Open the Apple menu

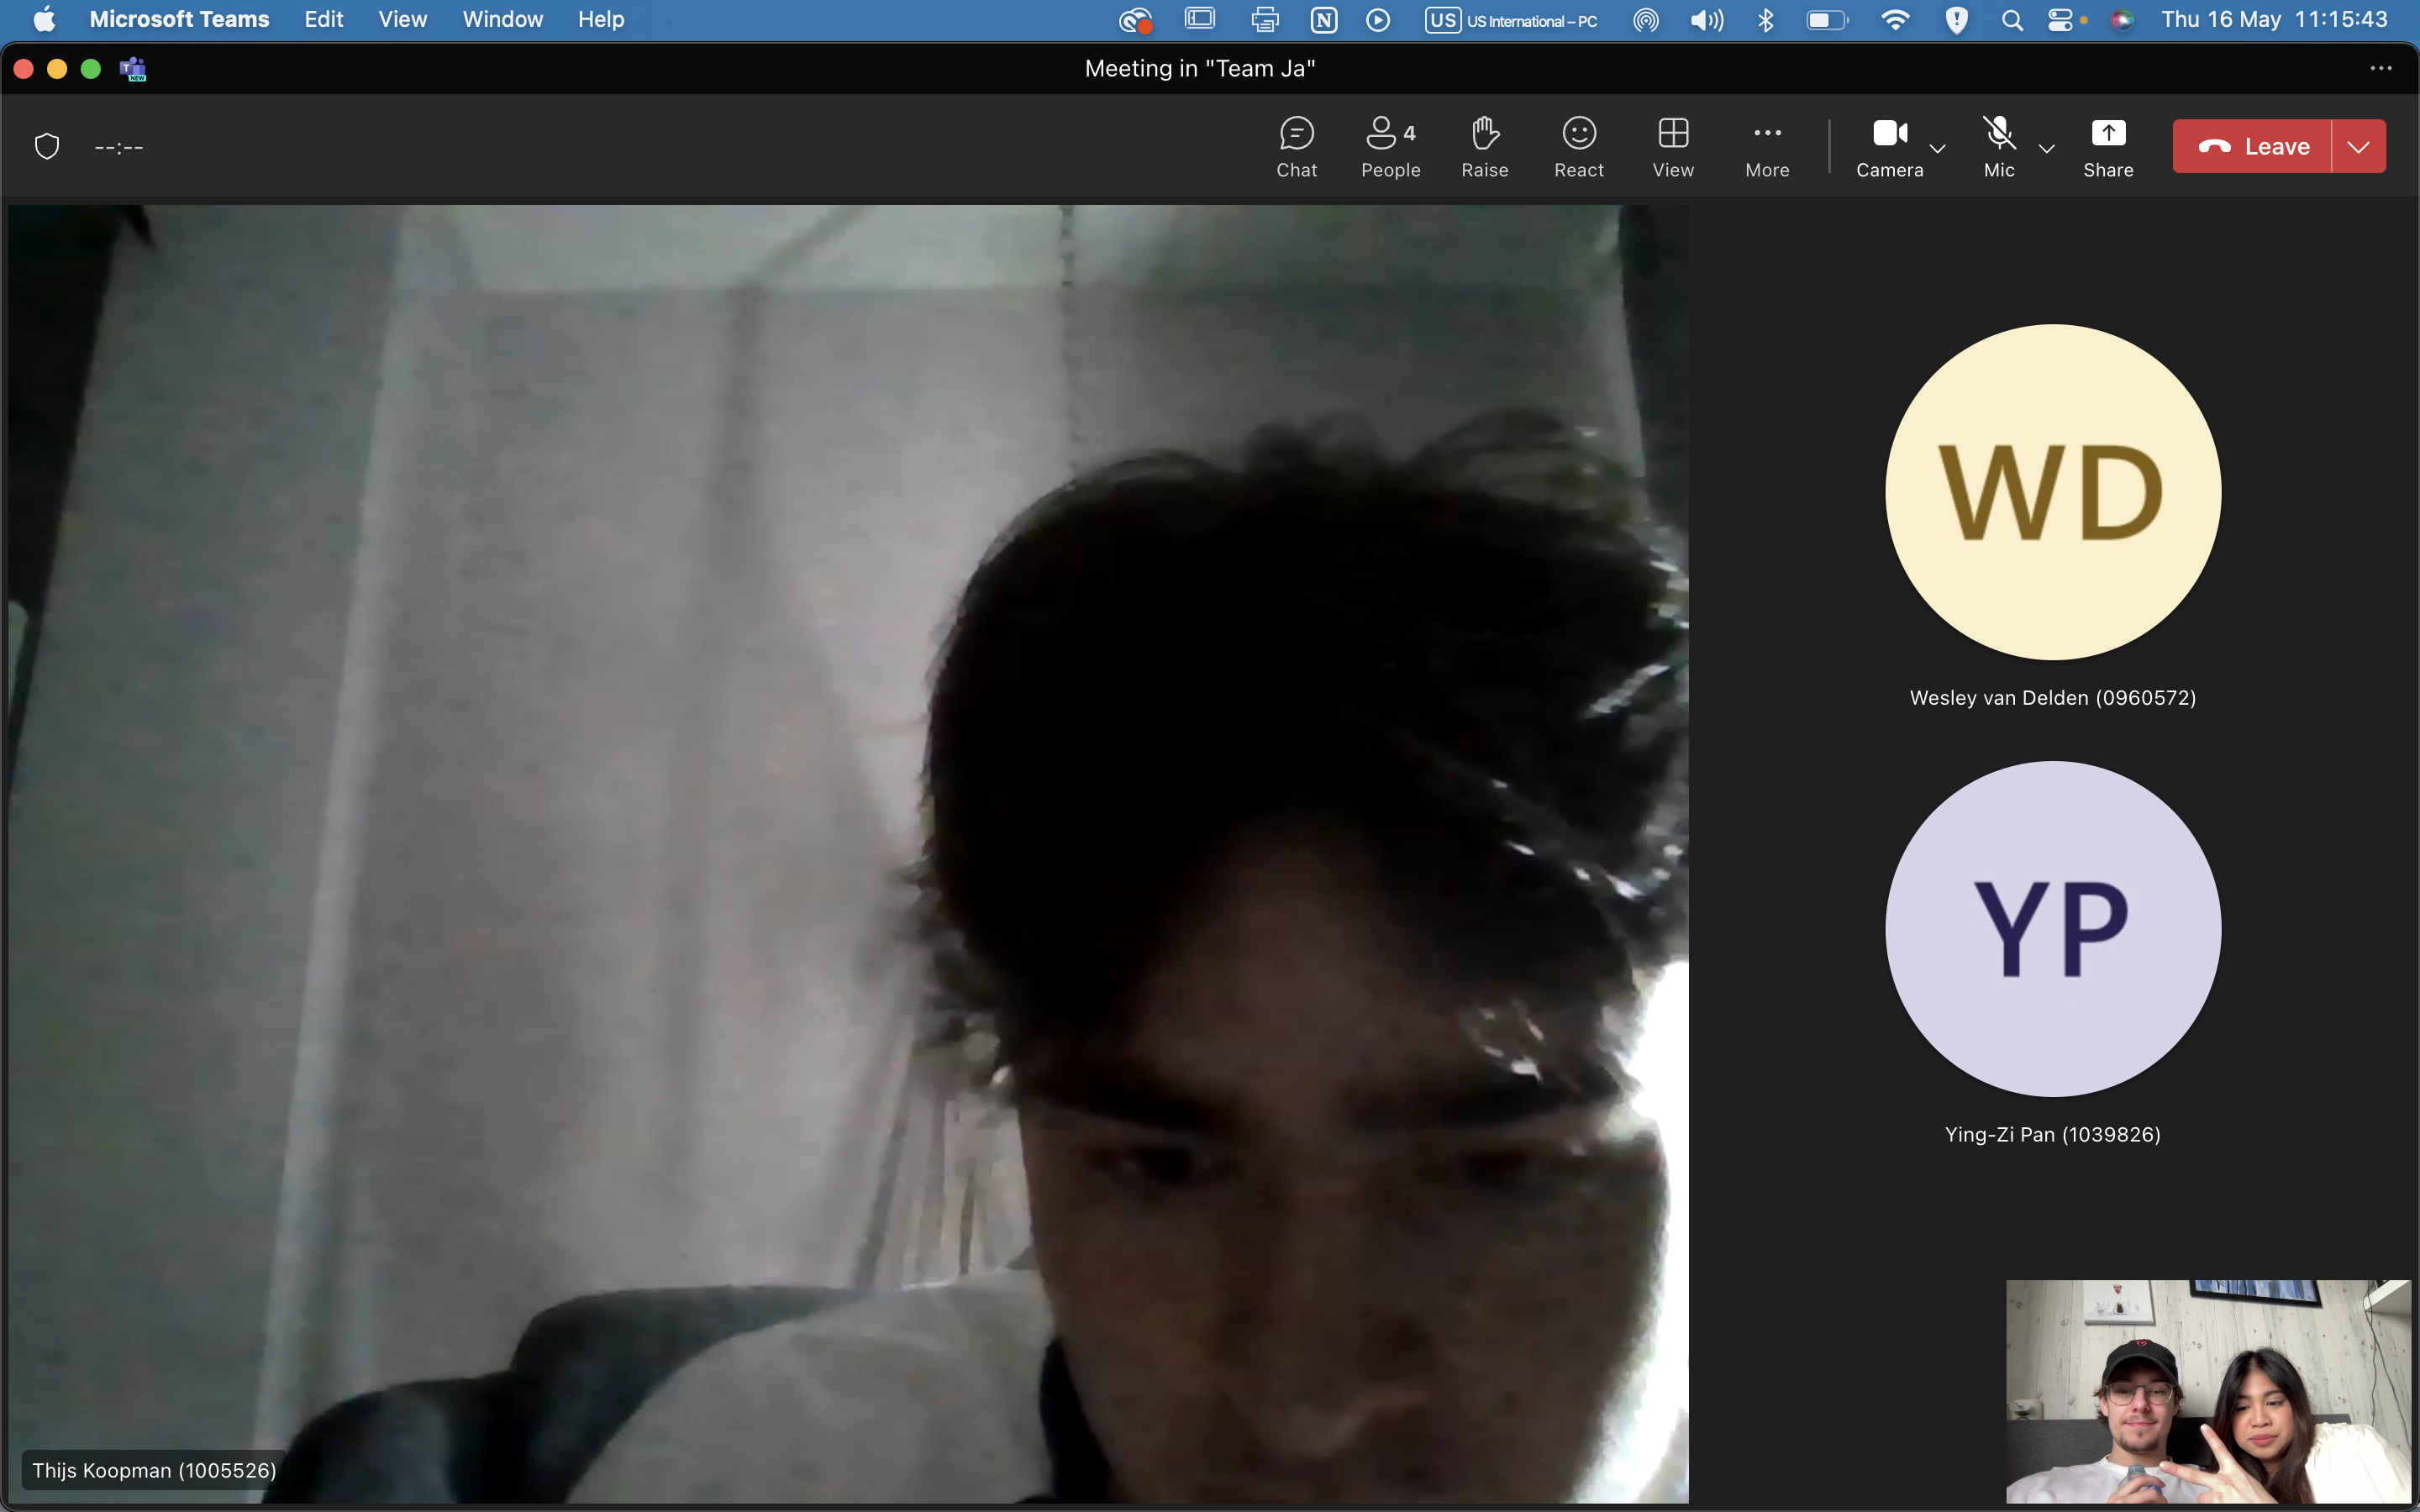tap(44, 19)
